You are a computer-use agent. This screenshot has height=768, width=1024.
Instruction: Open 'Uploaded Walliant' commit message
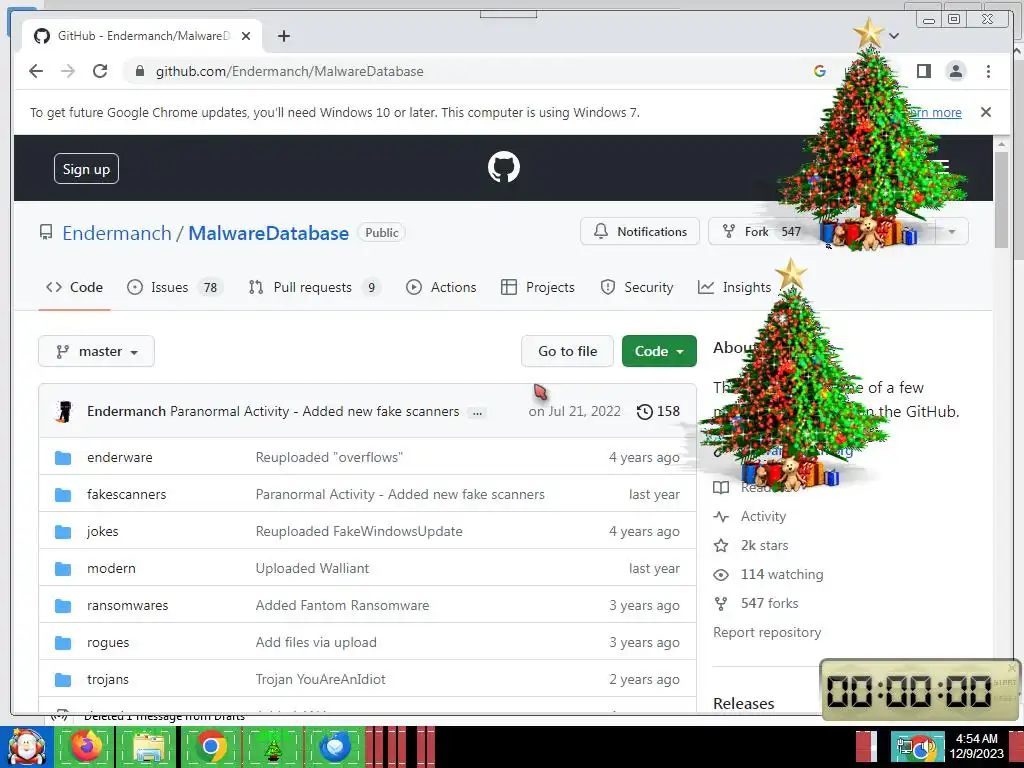pyautogui.click(x=312, y=568)
